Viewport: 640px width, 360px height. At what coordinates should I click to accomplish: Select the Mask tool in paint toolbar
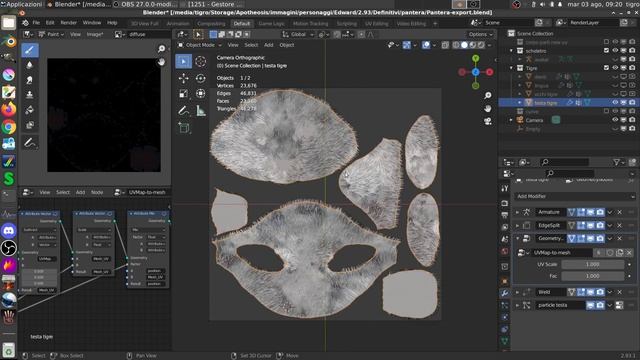tap(29, 125)
